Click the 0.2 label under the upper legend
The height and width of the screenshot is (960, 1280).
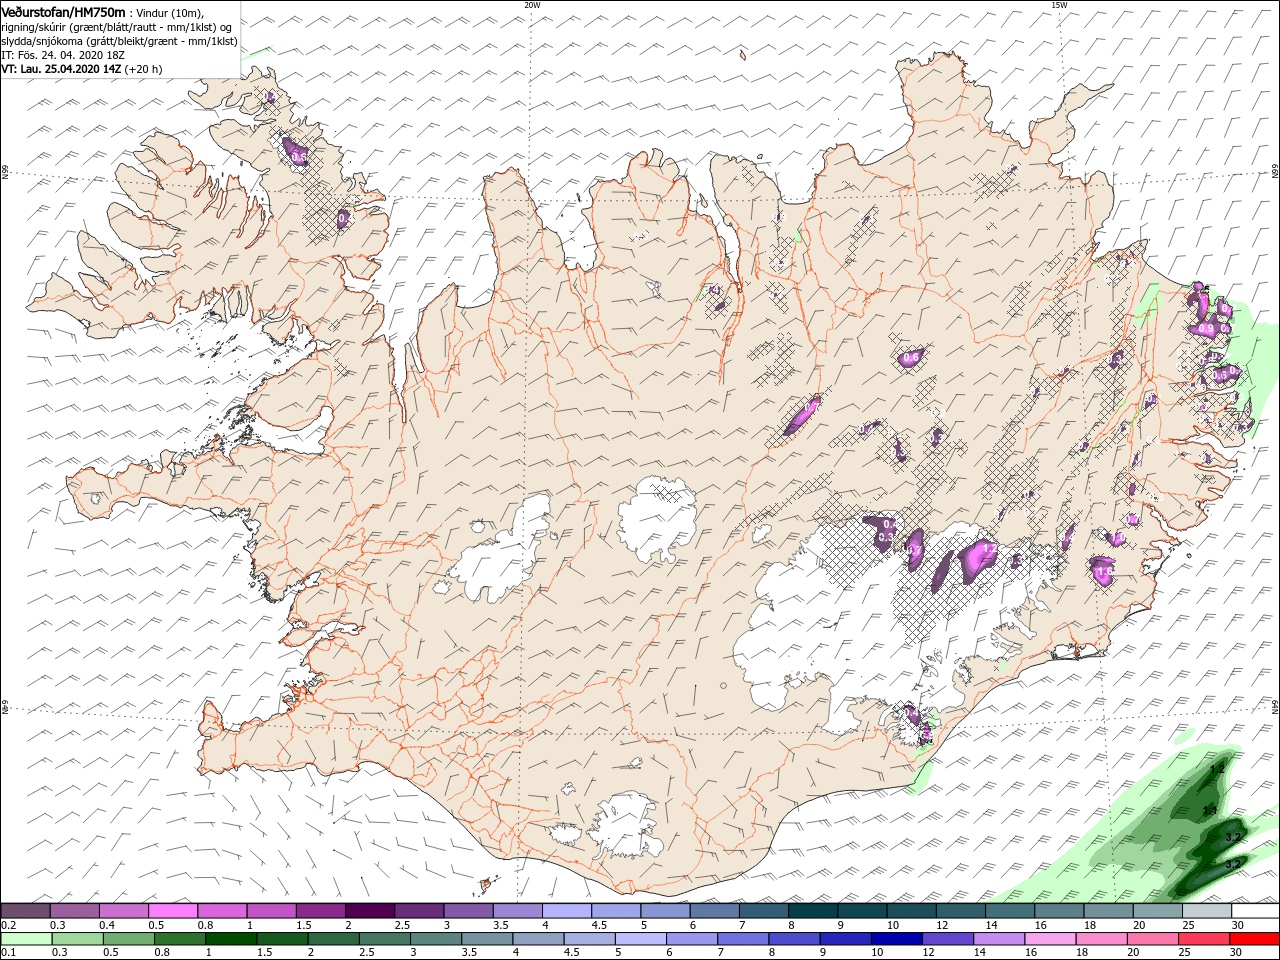(8, 925)
